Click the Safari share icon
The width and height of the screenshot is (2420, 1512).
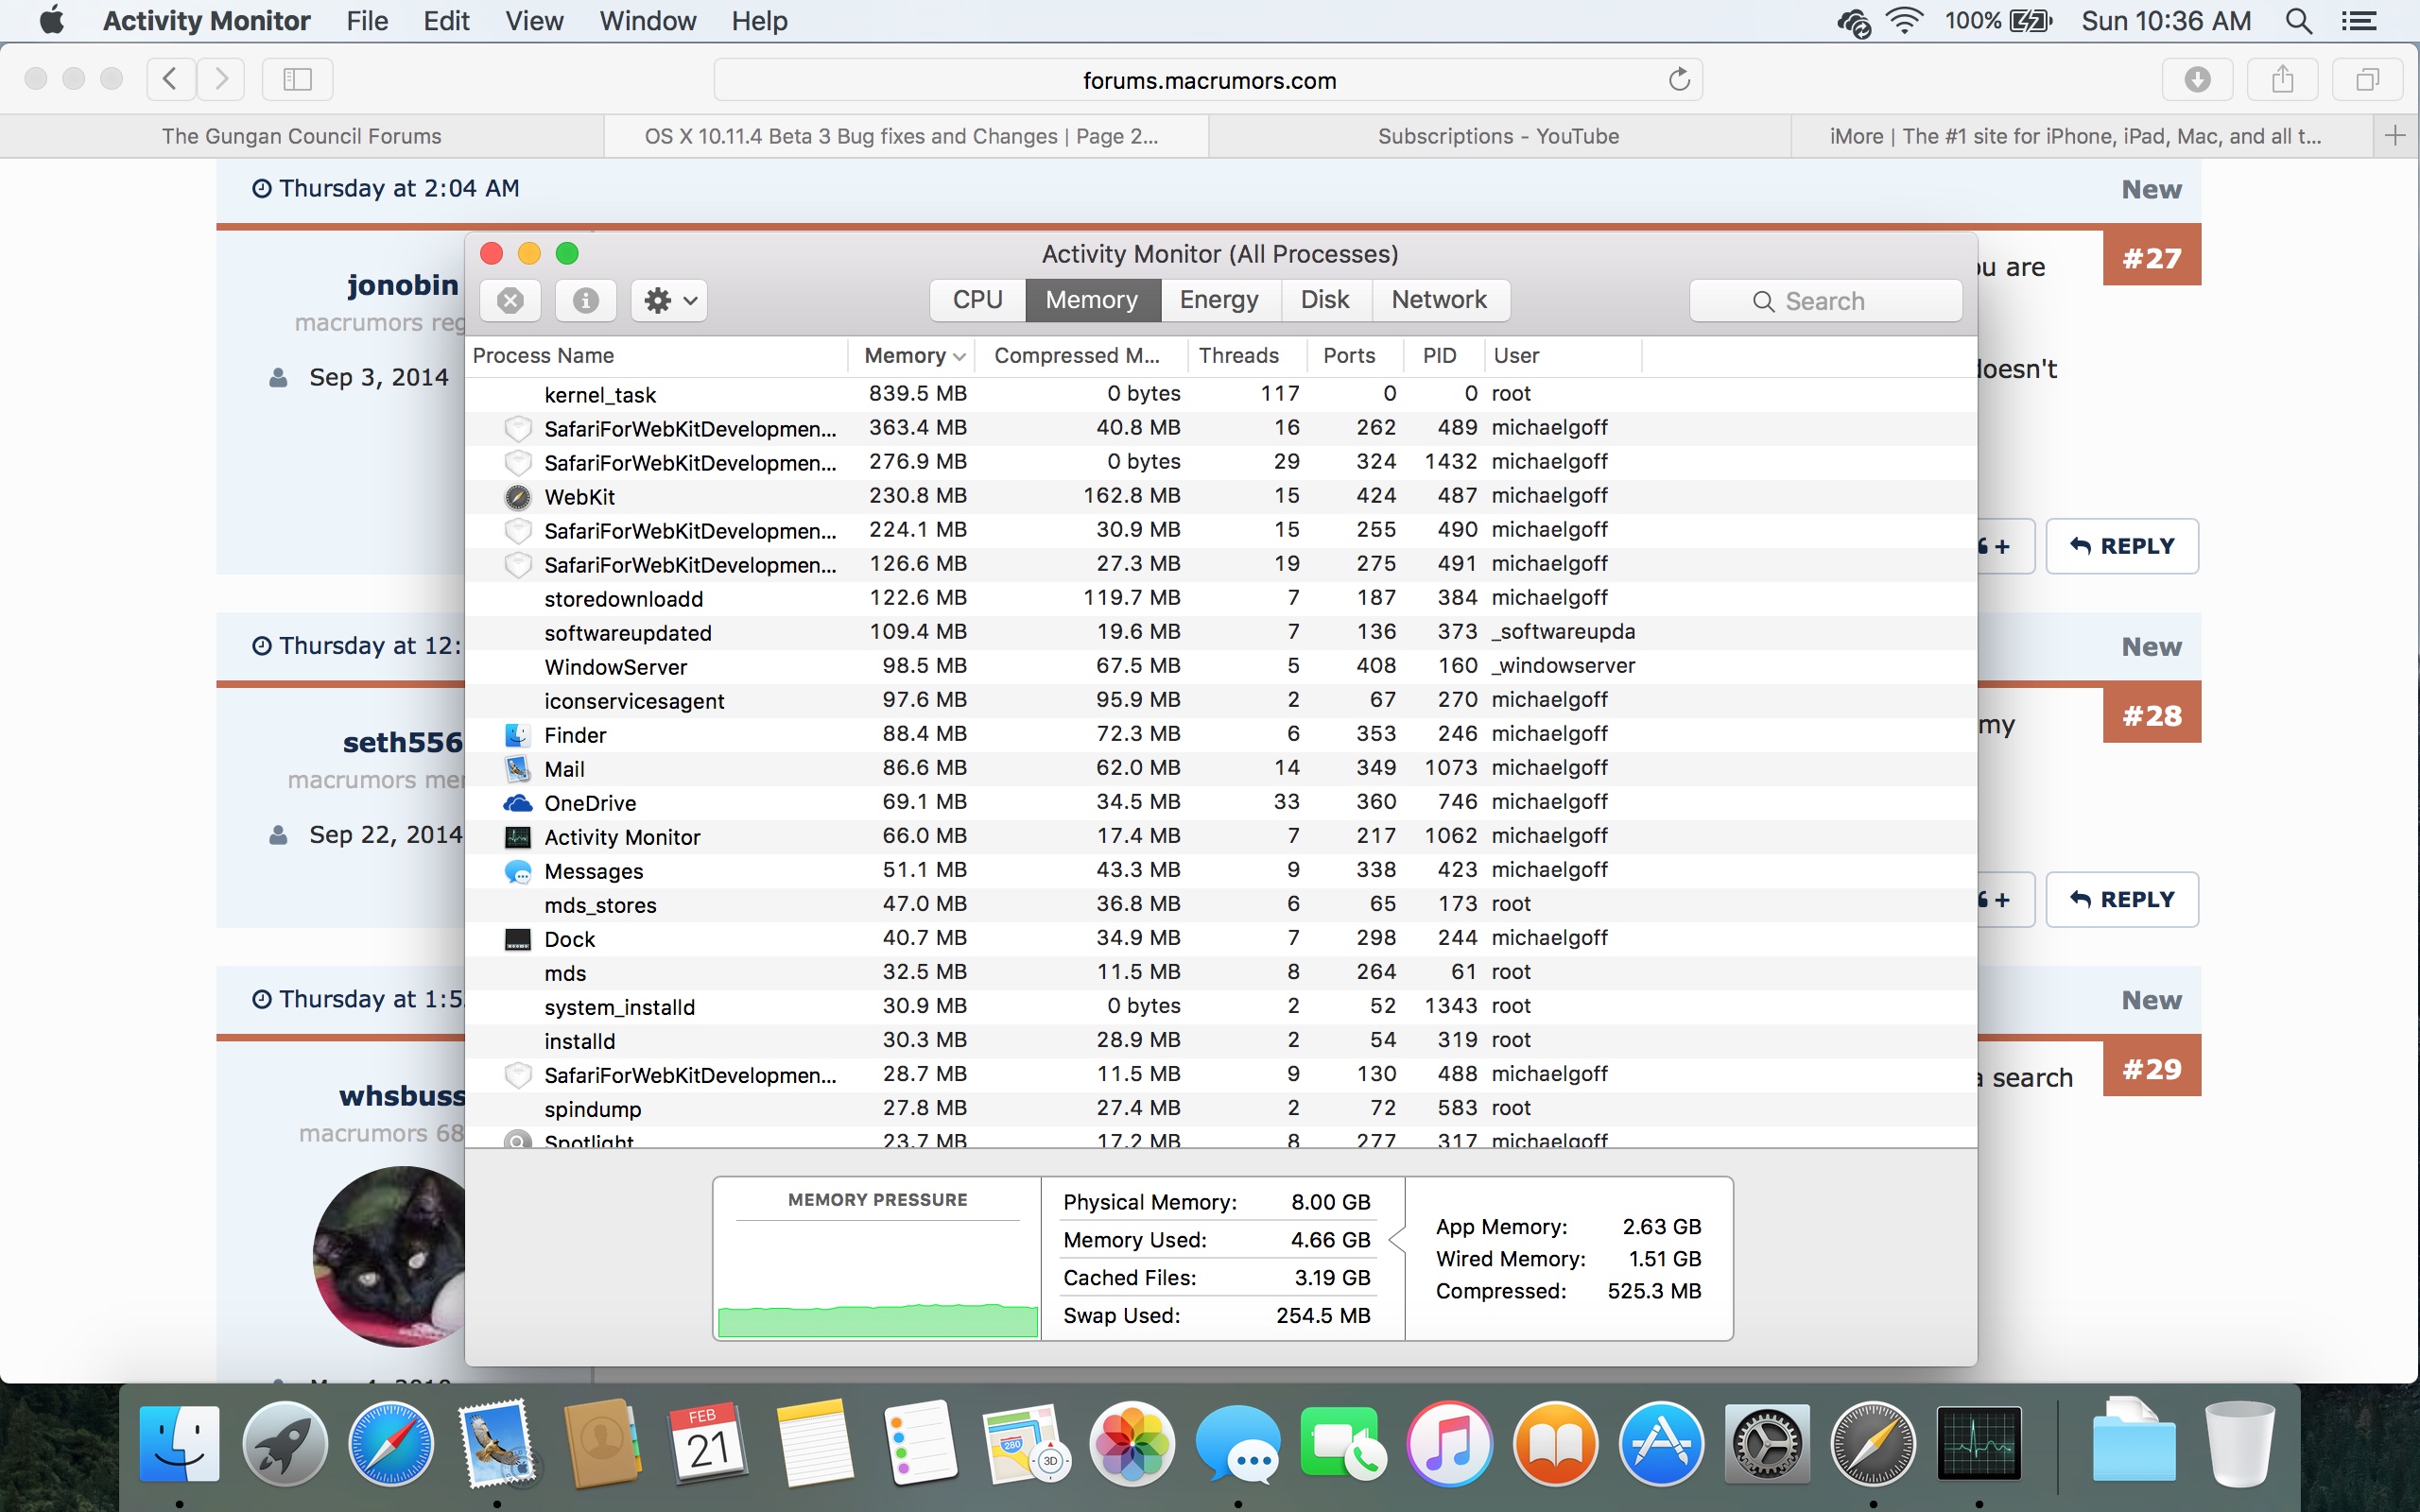[x=2282, y=80]
